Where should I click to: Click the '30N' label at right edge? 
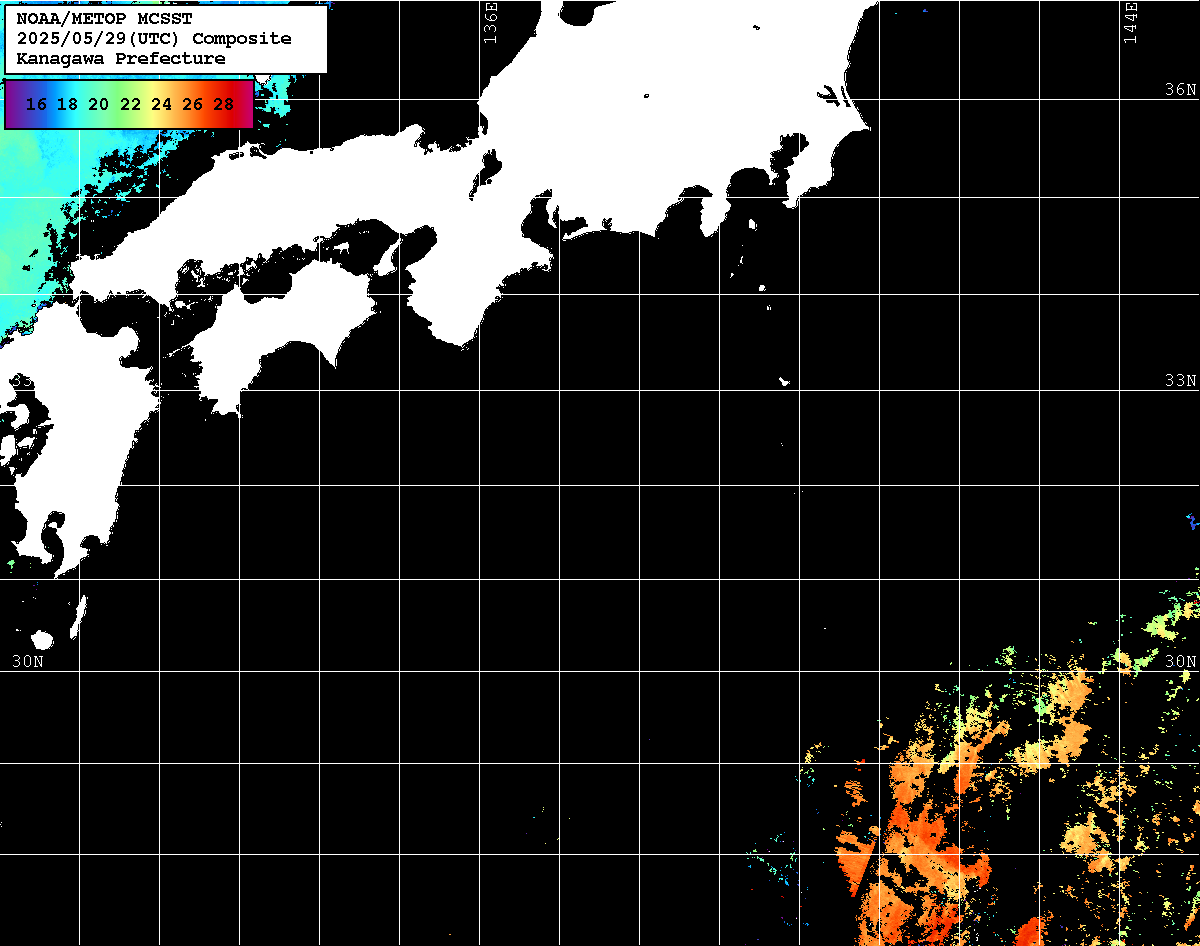pos(1180,661)
